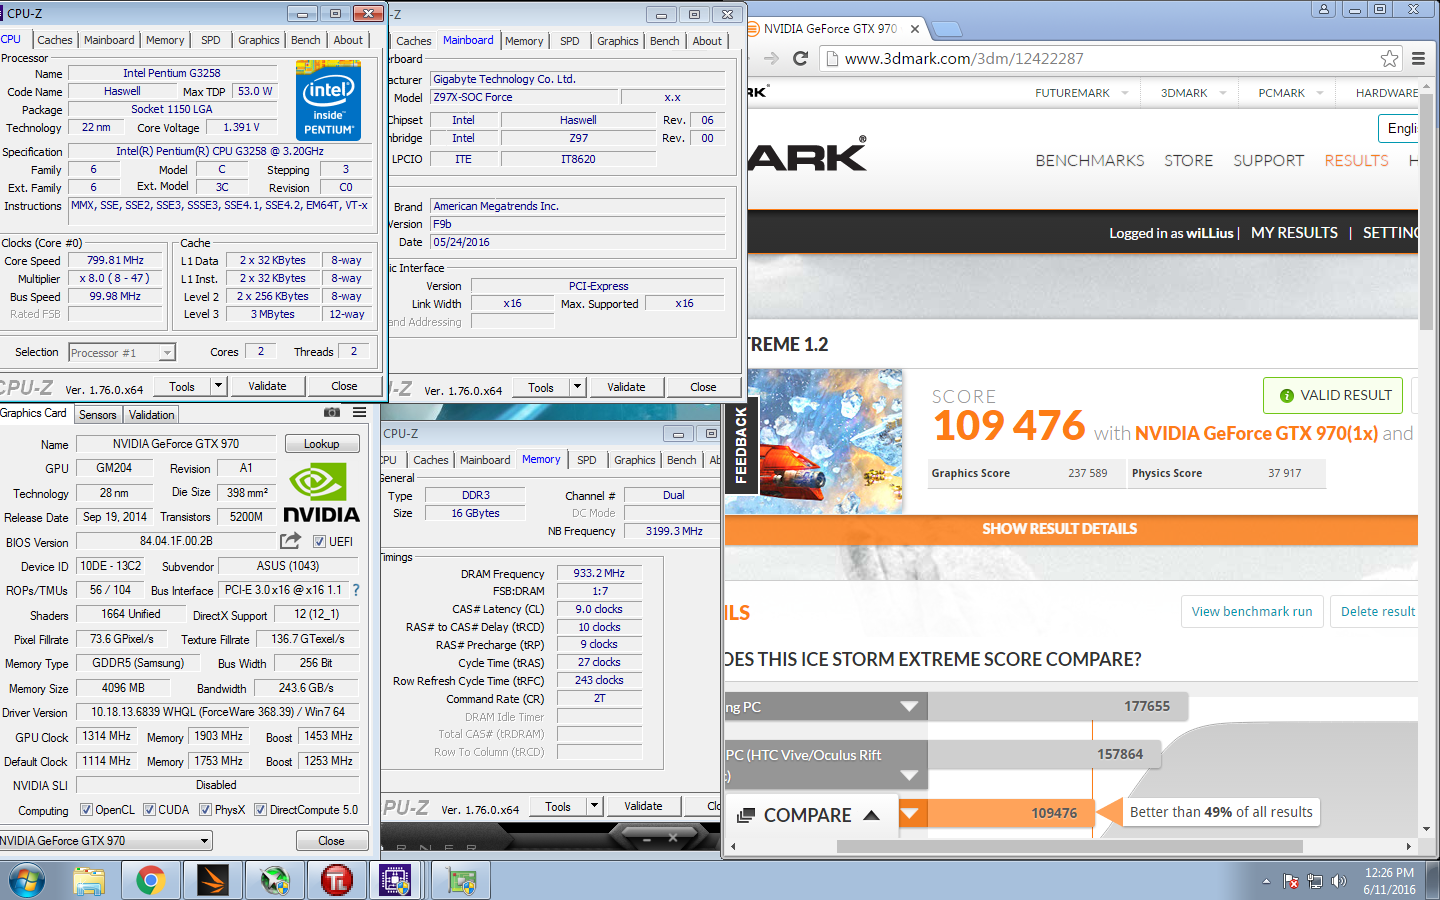Click the Intel Pentium inside logo in CPU-Z
Viewport: 1440px width, 900px height.
coord(328,100)
